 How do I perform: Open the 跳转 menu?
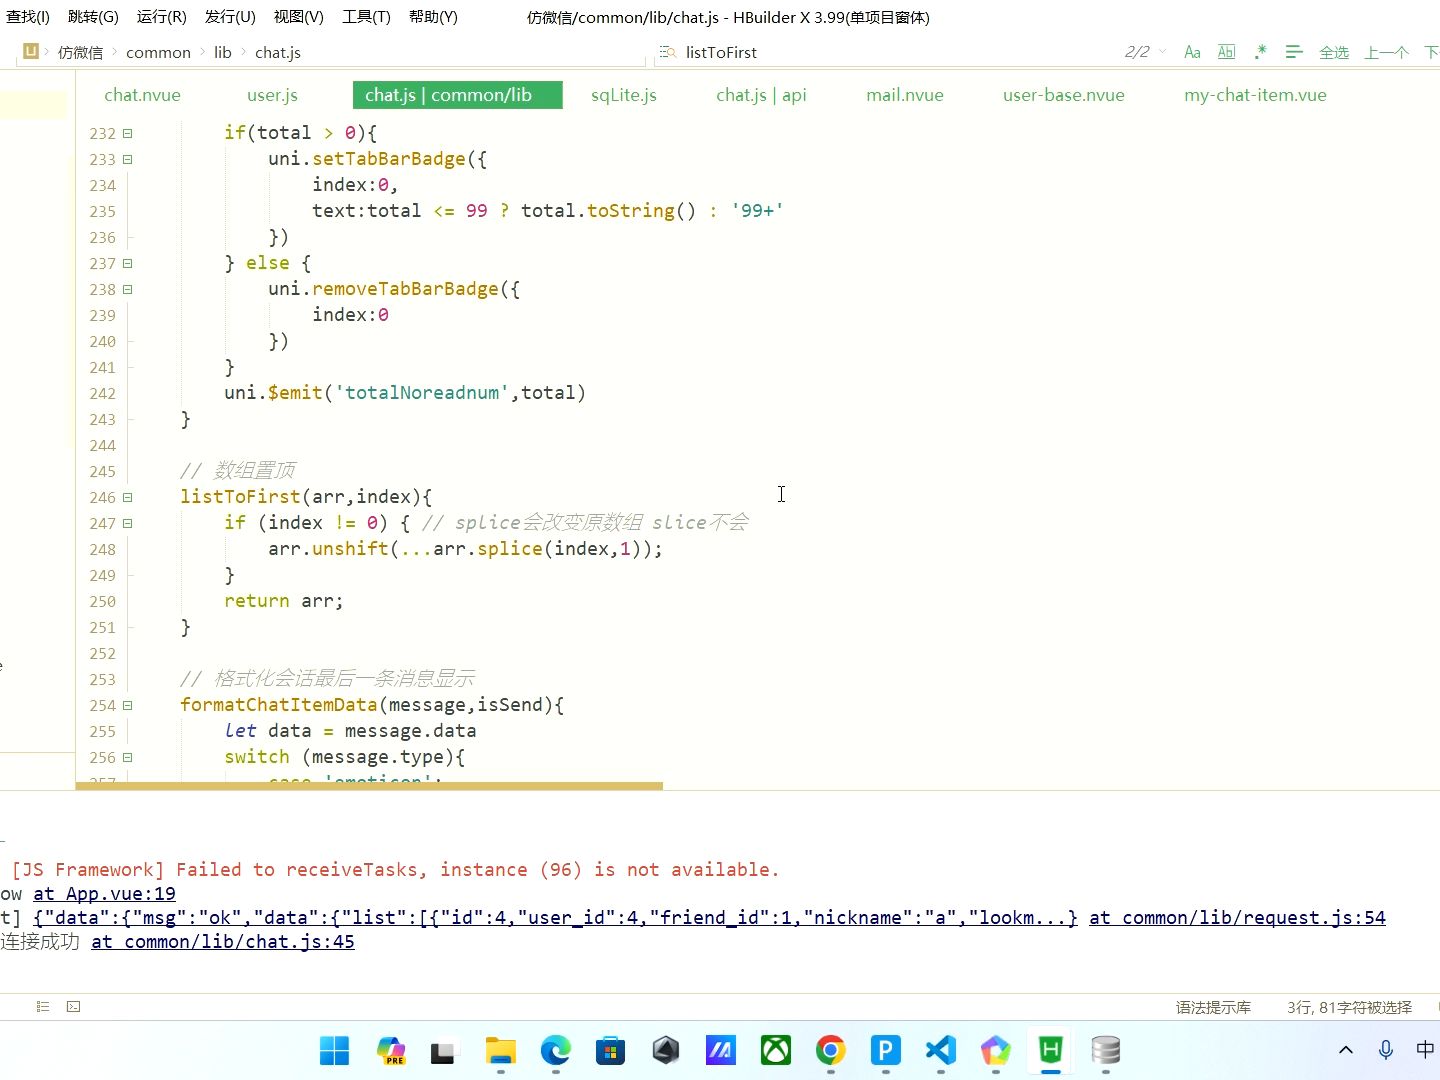[x=93, y=17]
